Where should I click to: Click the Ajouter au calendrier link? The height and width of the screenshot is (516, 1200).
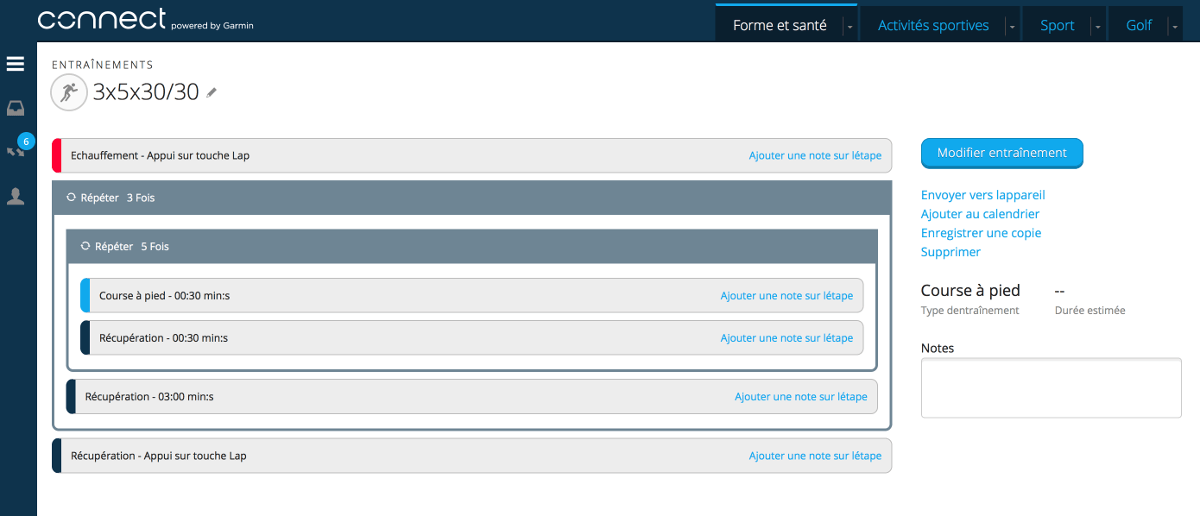pos(979,214)
